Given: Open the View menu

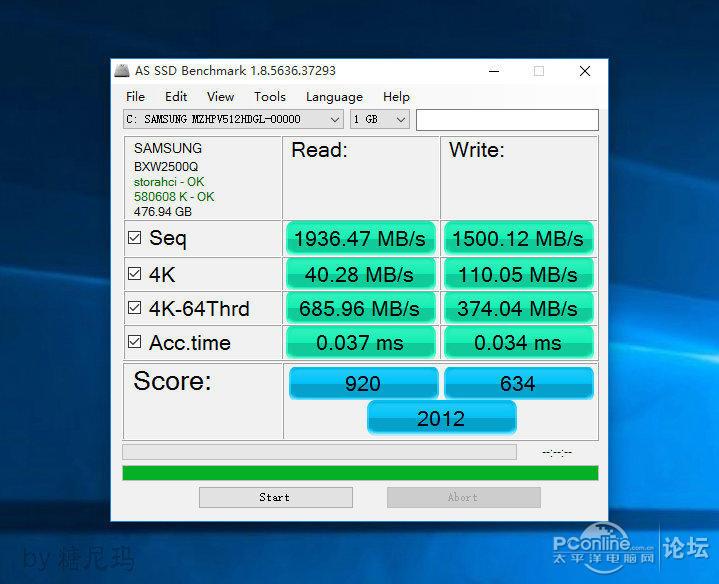Looking at the screenshot, I should [220, 97].
